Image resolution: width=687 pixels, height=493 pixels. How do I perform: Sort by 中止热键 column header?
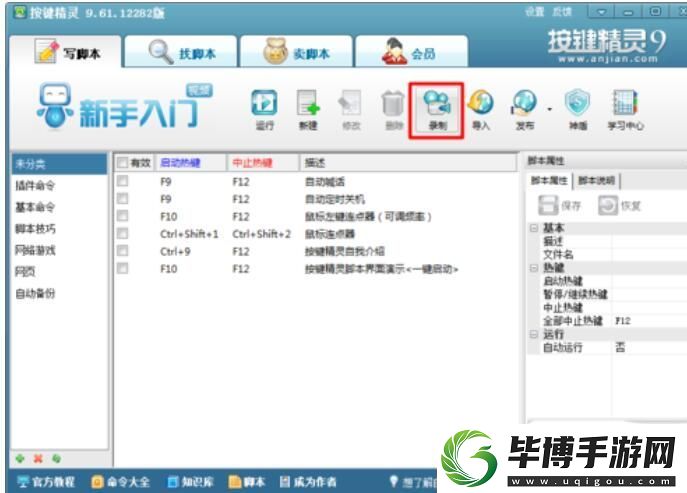[x=263, y=163]
